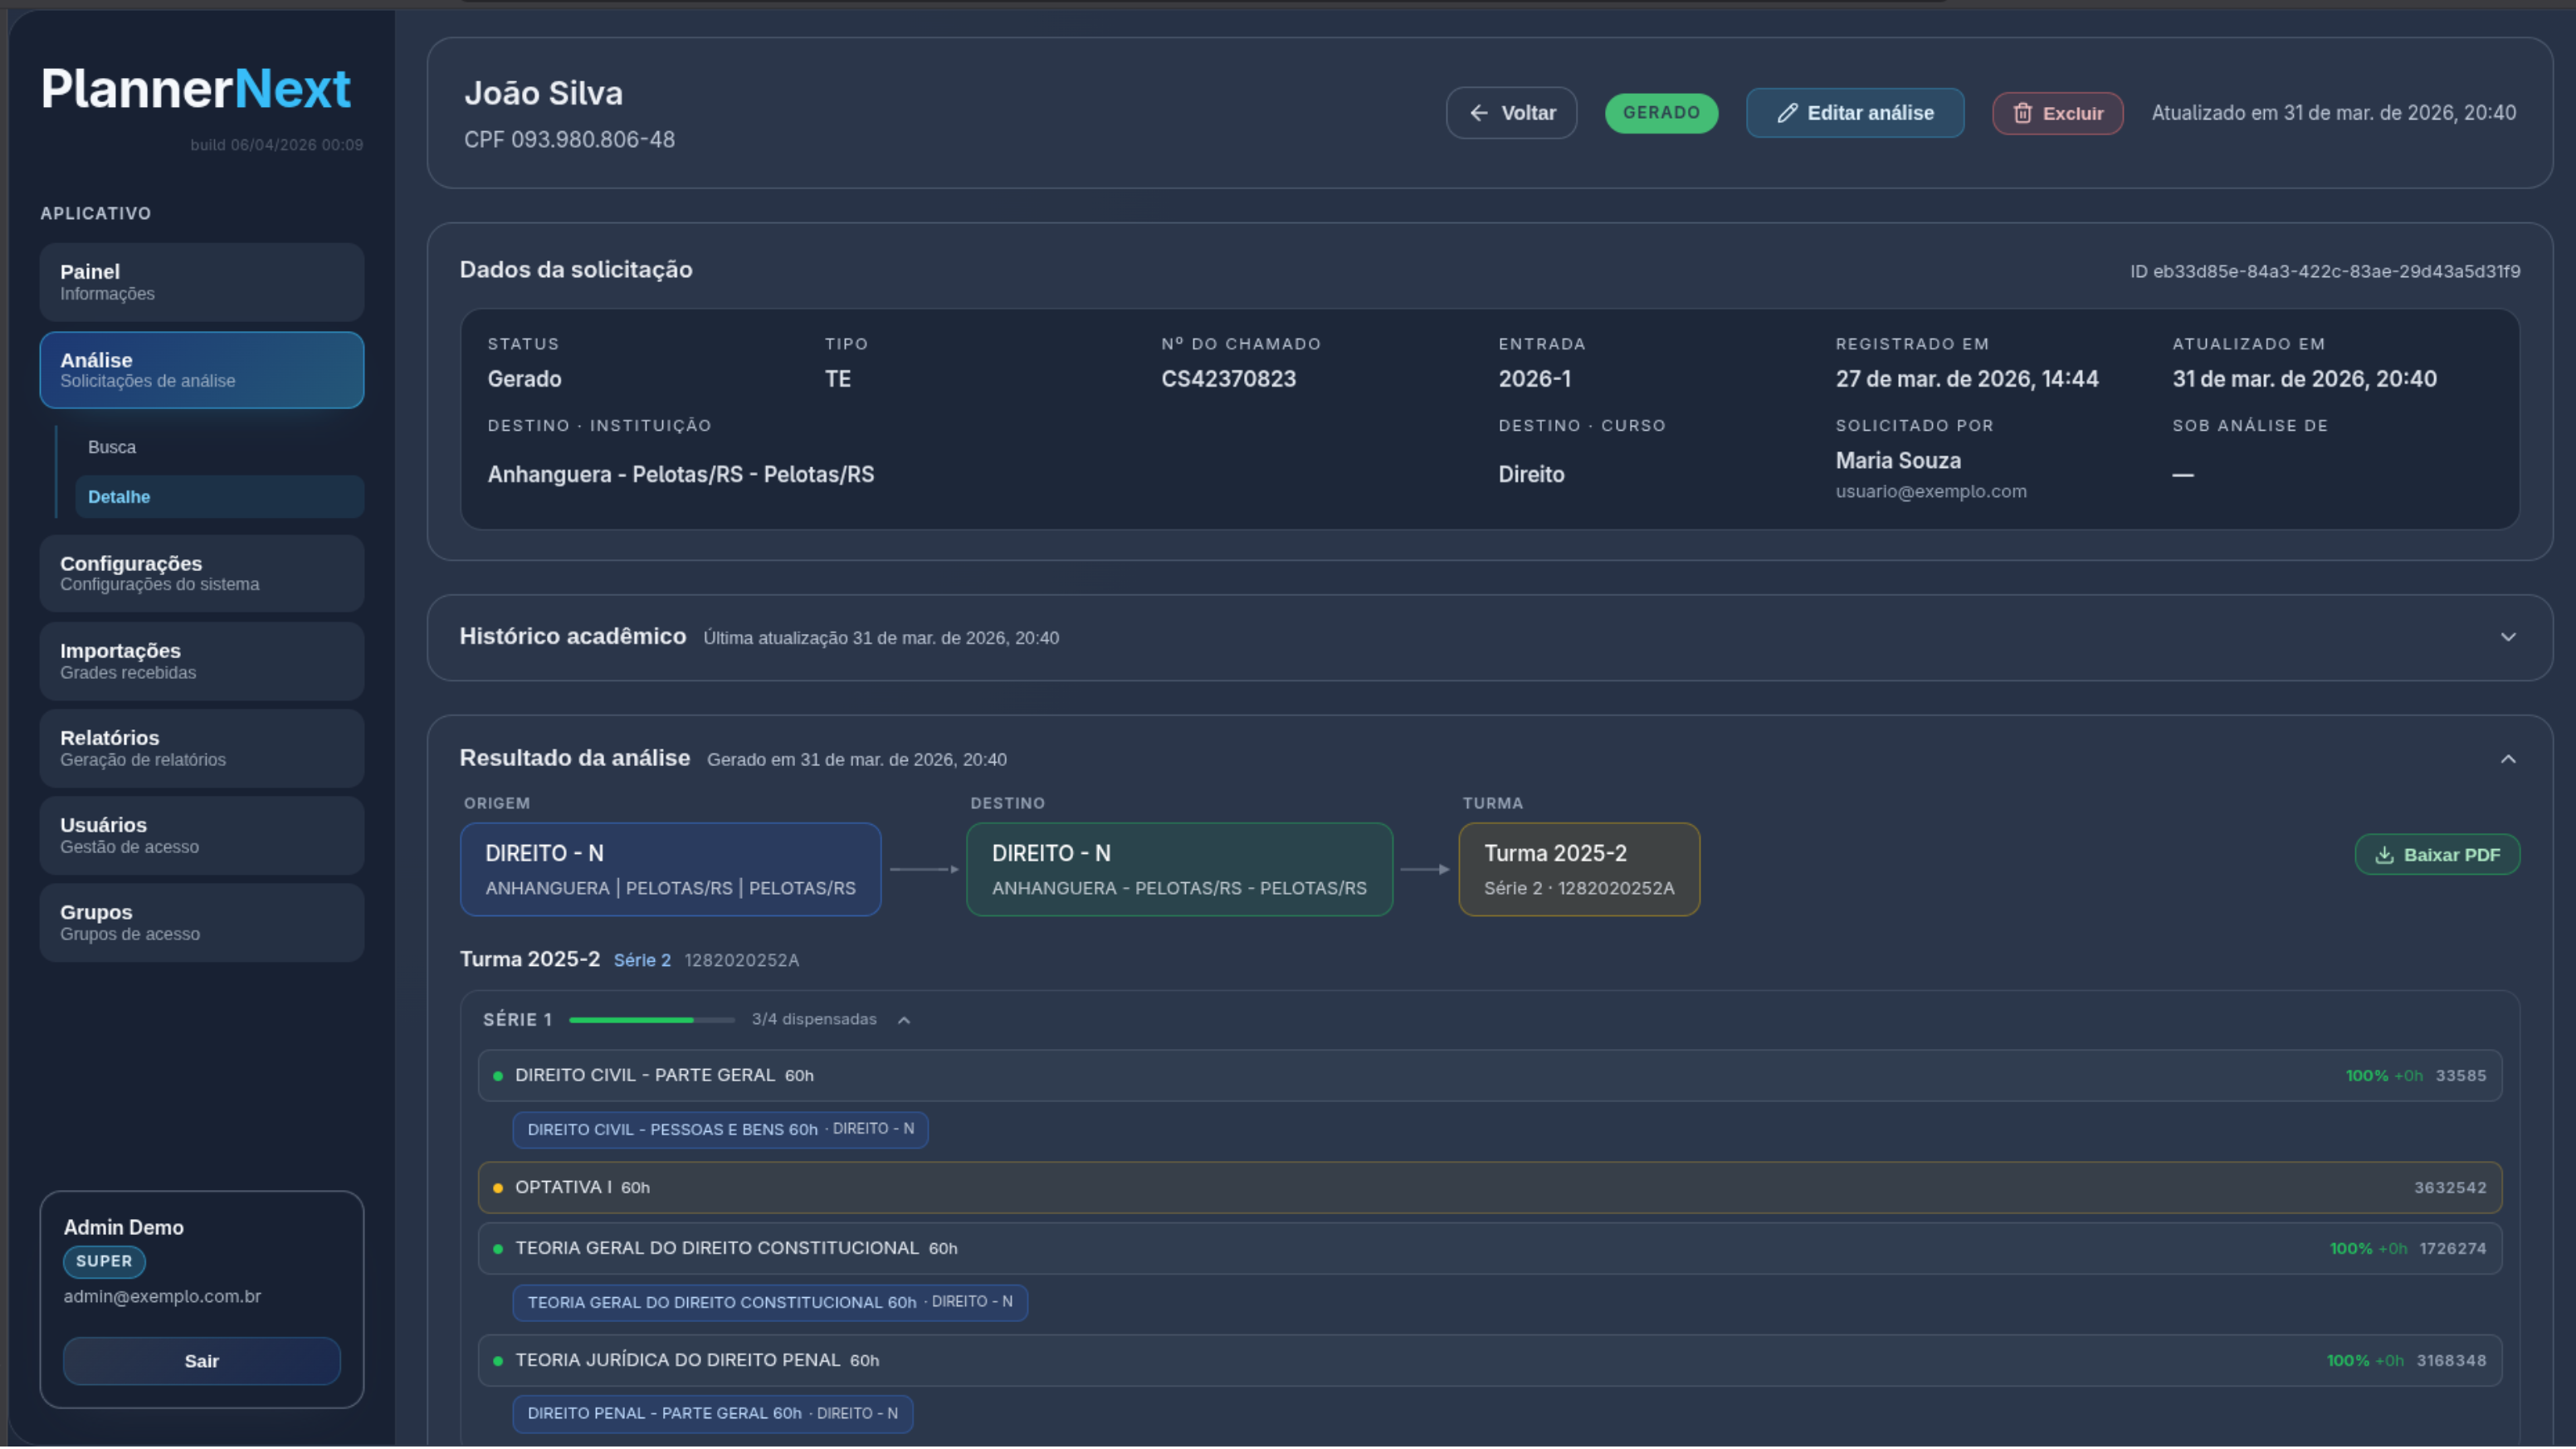Screen dimensions: 2576x1449
Task: Click the ORIGEM DIREITO - N card
Action: click(x=670, y=870)
